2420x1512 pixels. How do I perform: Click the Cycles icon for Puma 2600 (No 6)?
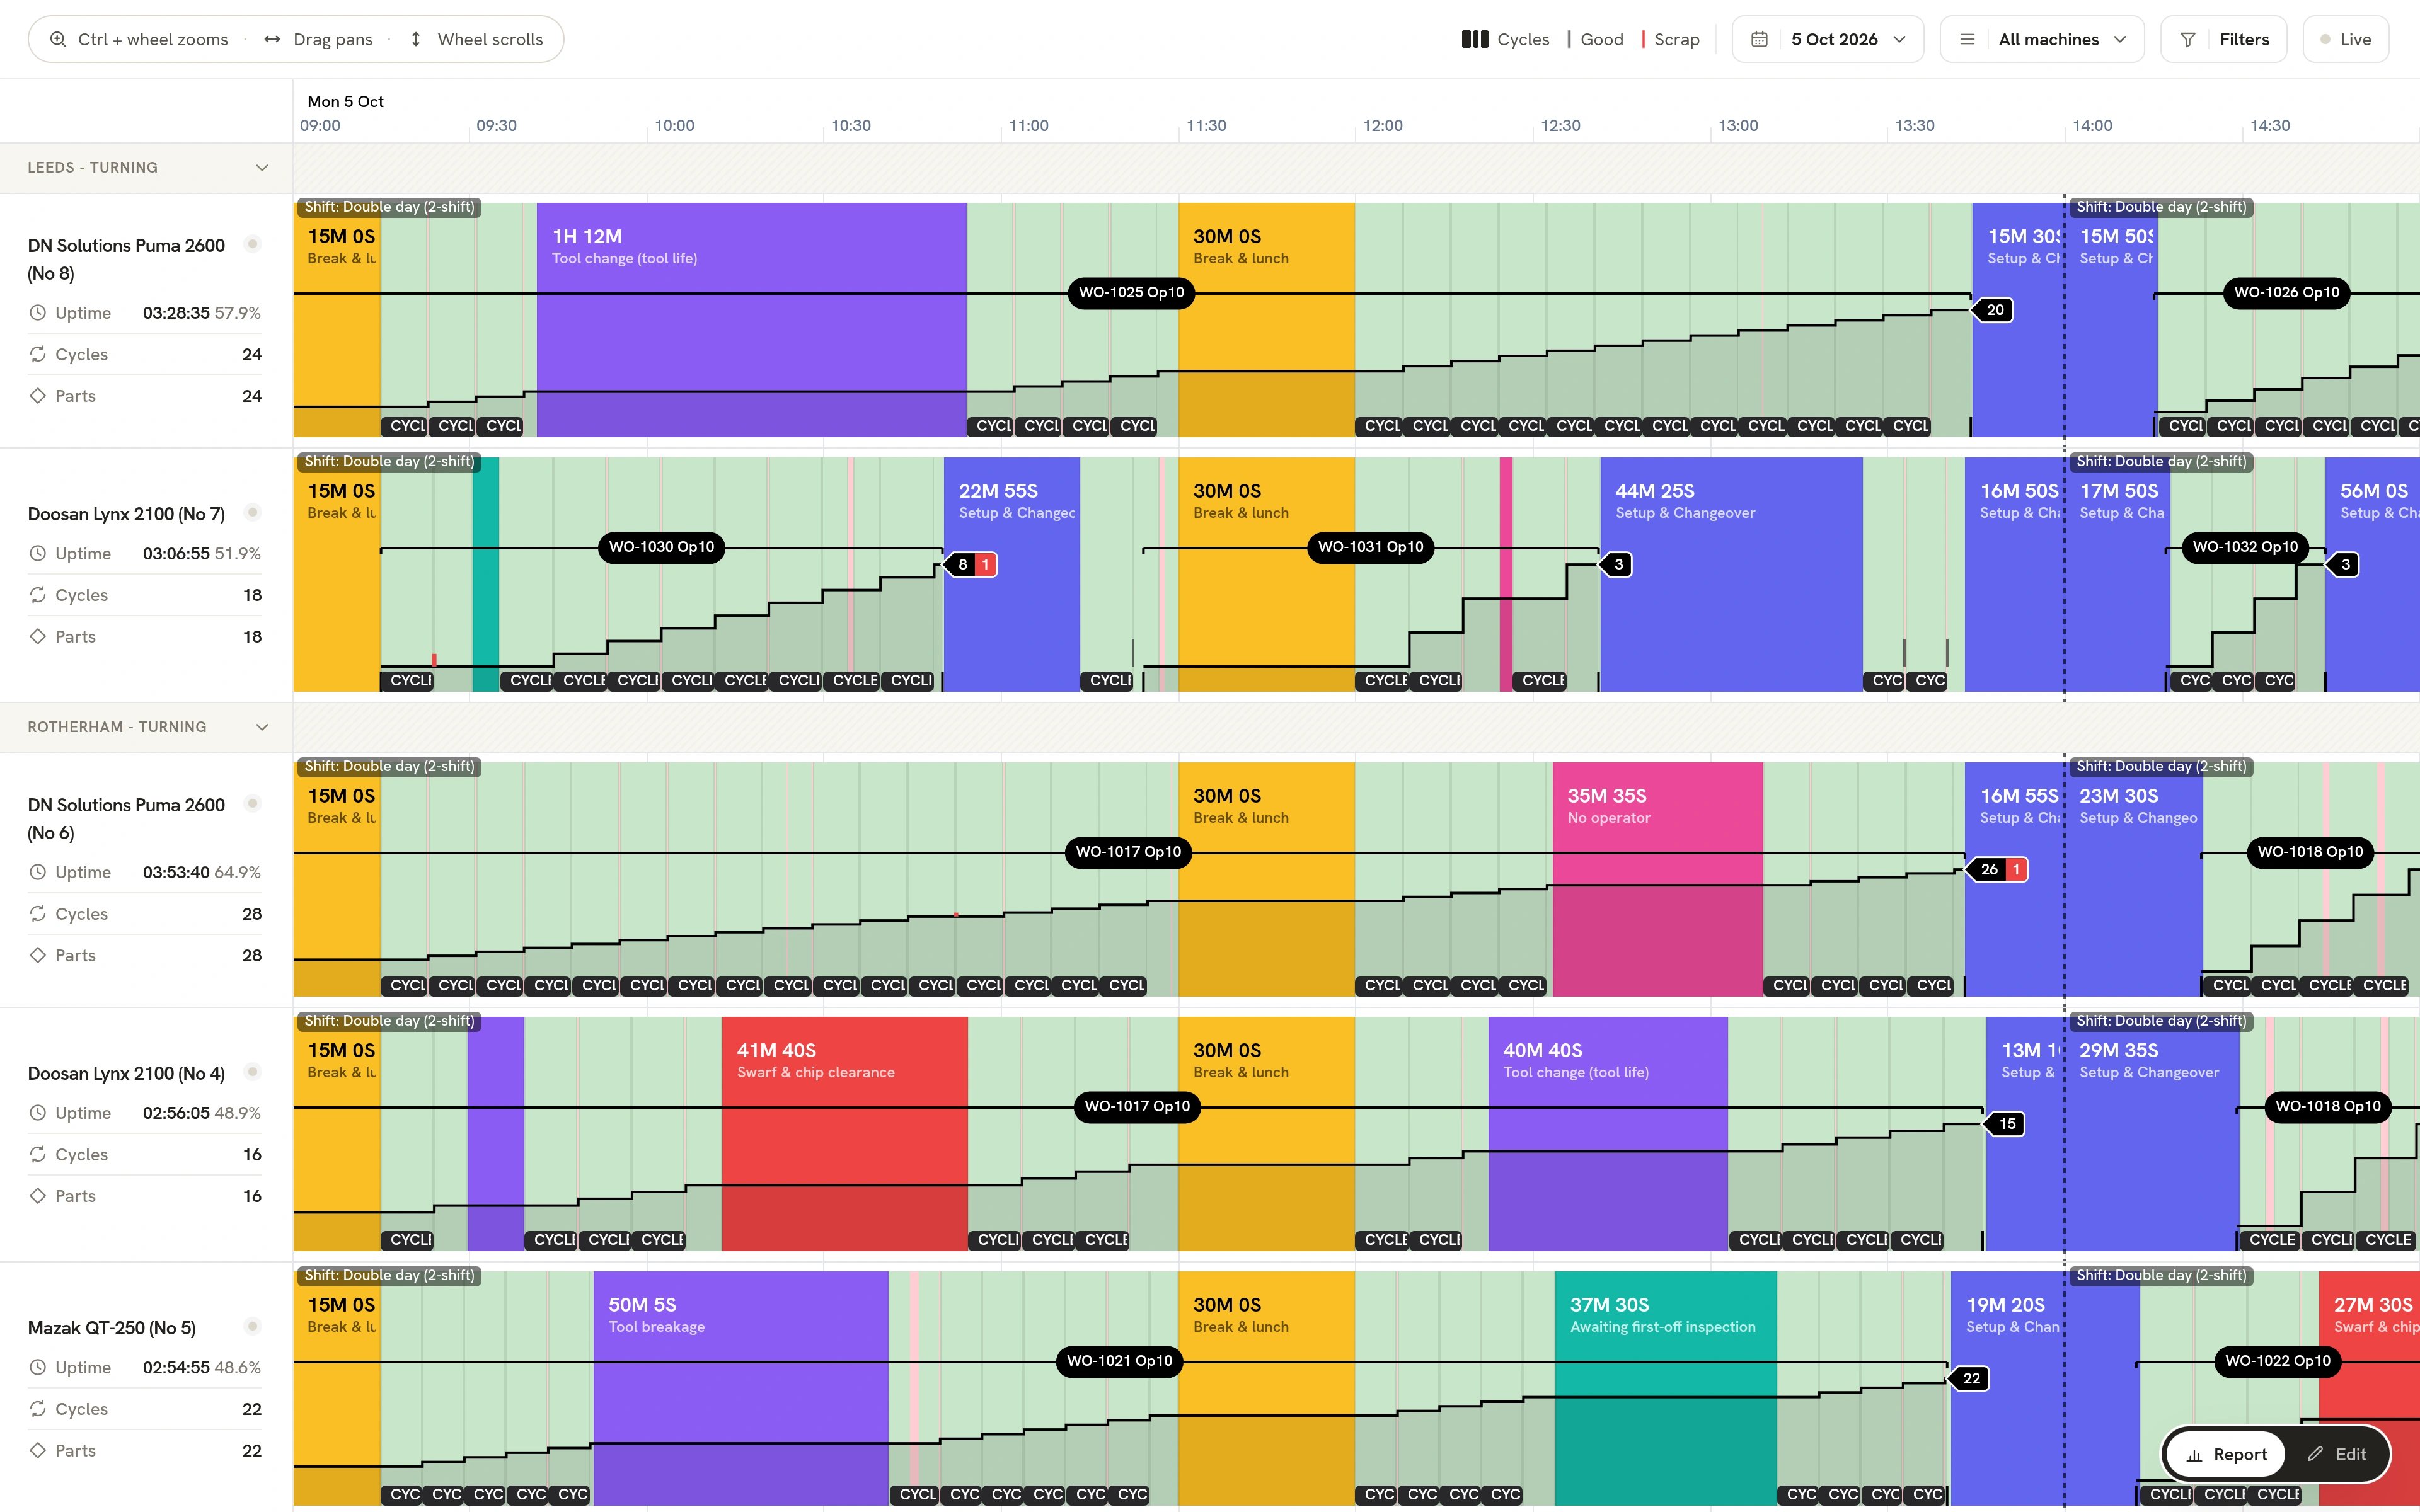point(37,914)
